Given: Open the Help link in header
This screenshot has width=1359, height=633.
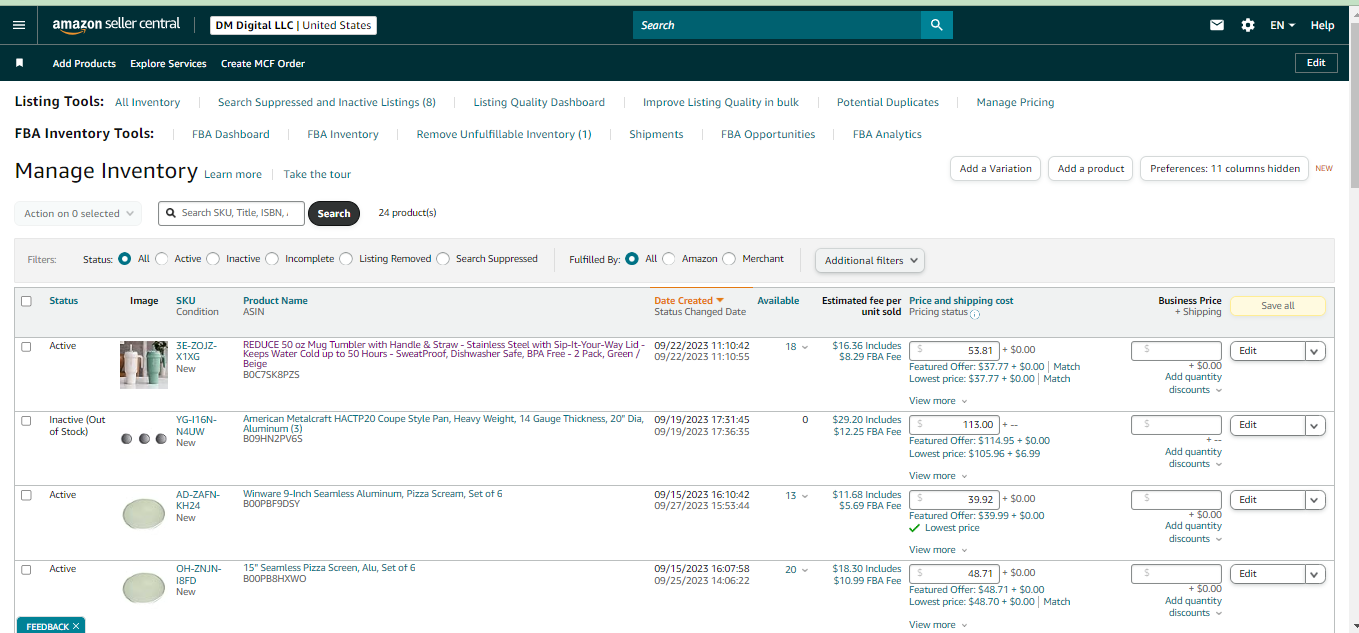Looking at the screenshot, I should (x=1322, y=25).
